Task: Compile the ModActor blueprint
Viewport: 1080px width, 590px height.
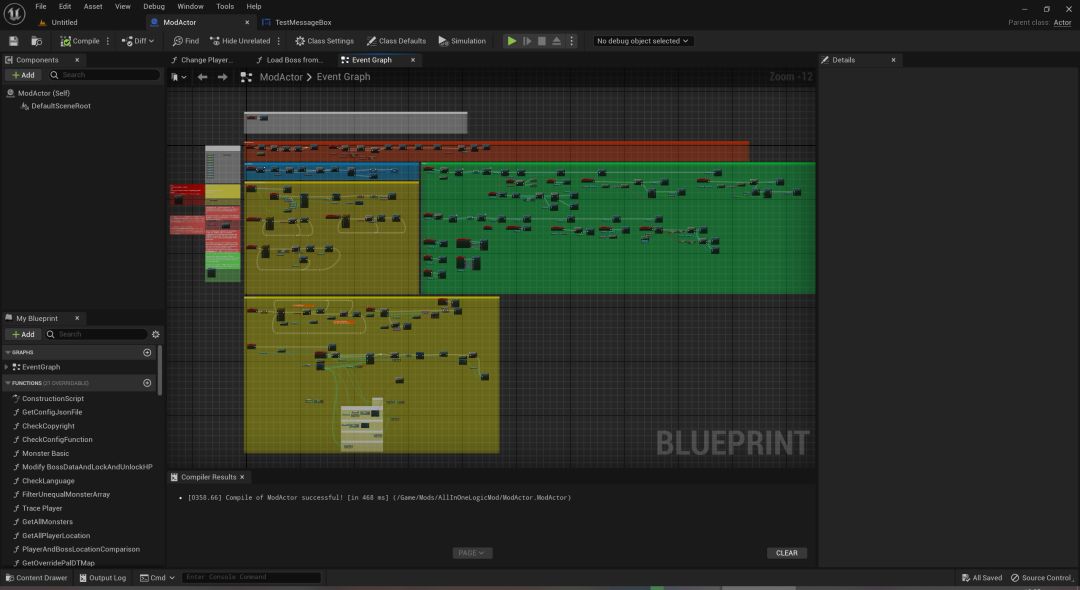Action: [x=80, y=41]
